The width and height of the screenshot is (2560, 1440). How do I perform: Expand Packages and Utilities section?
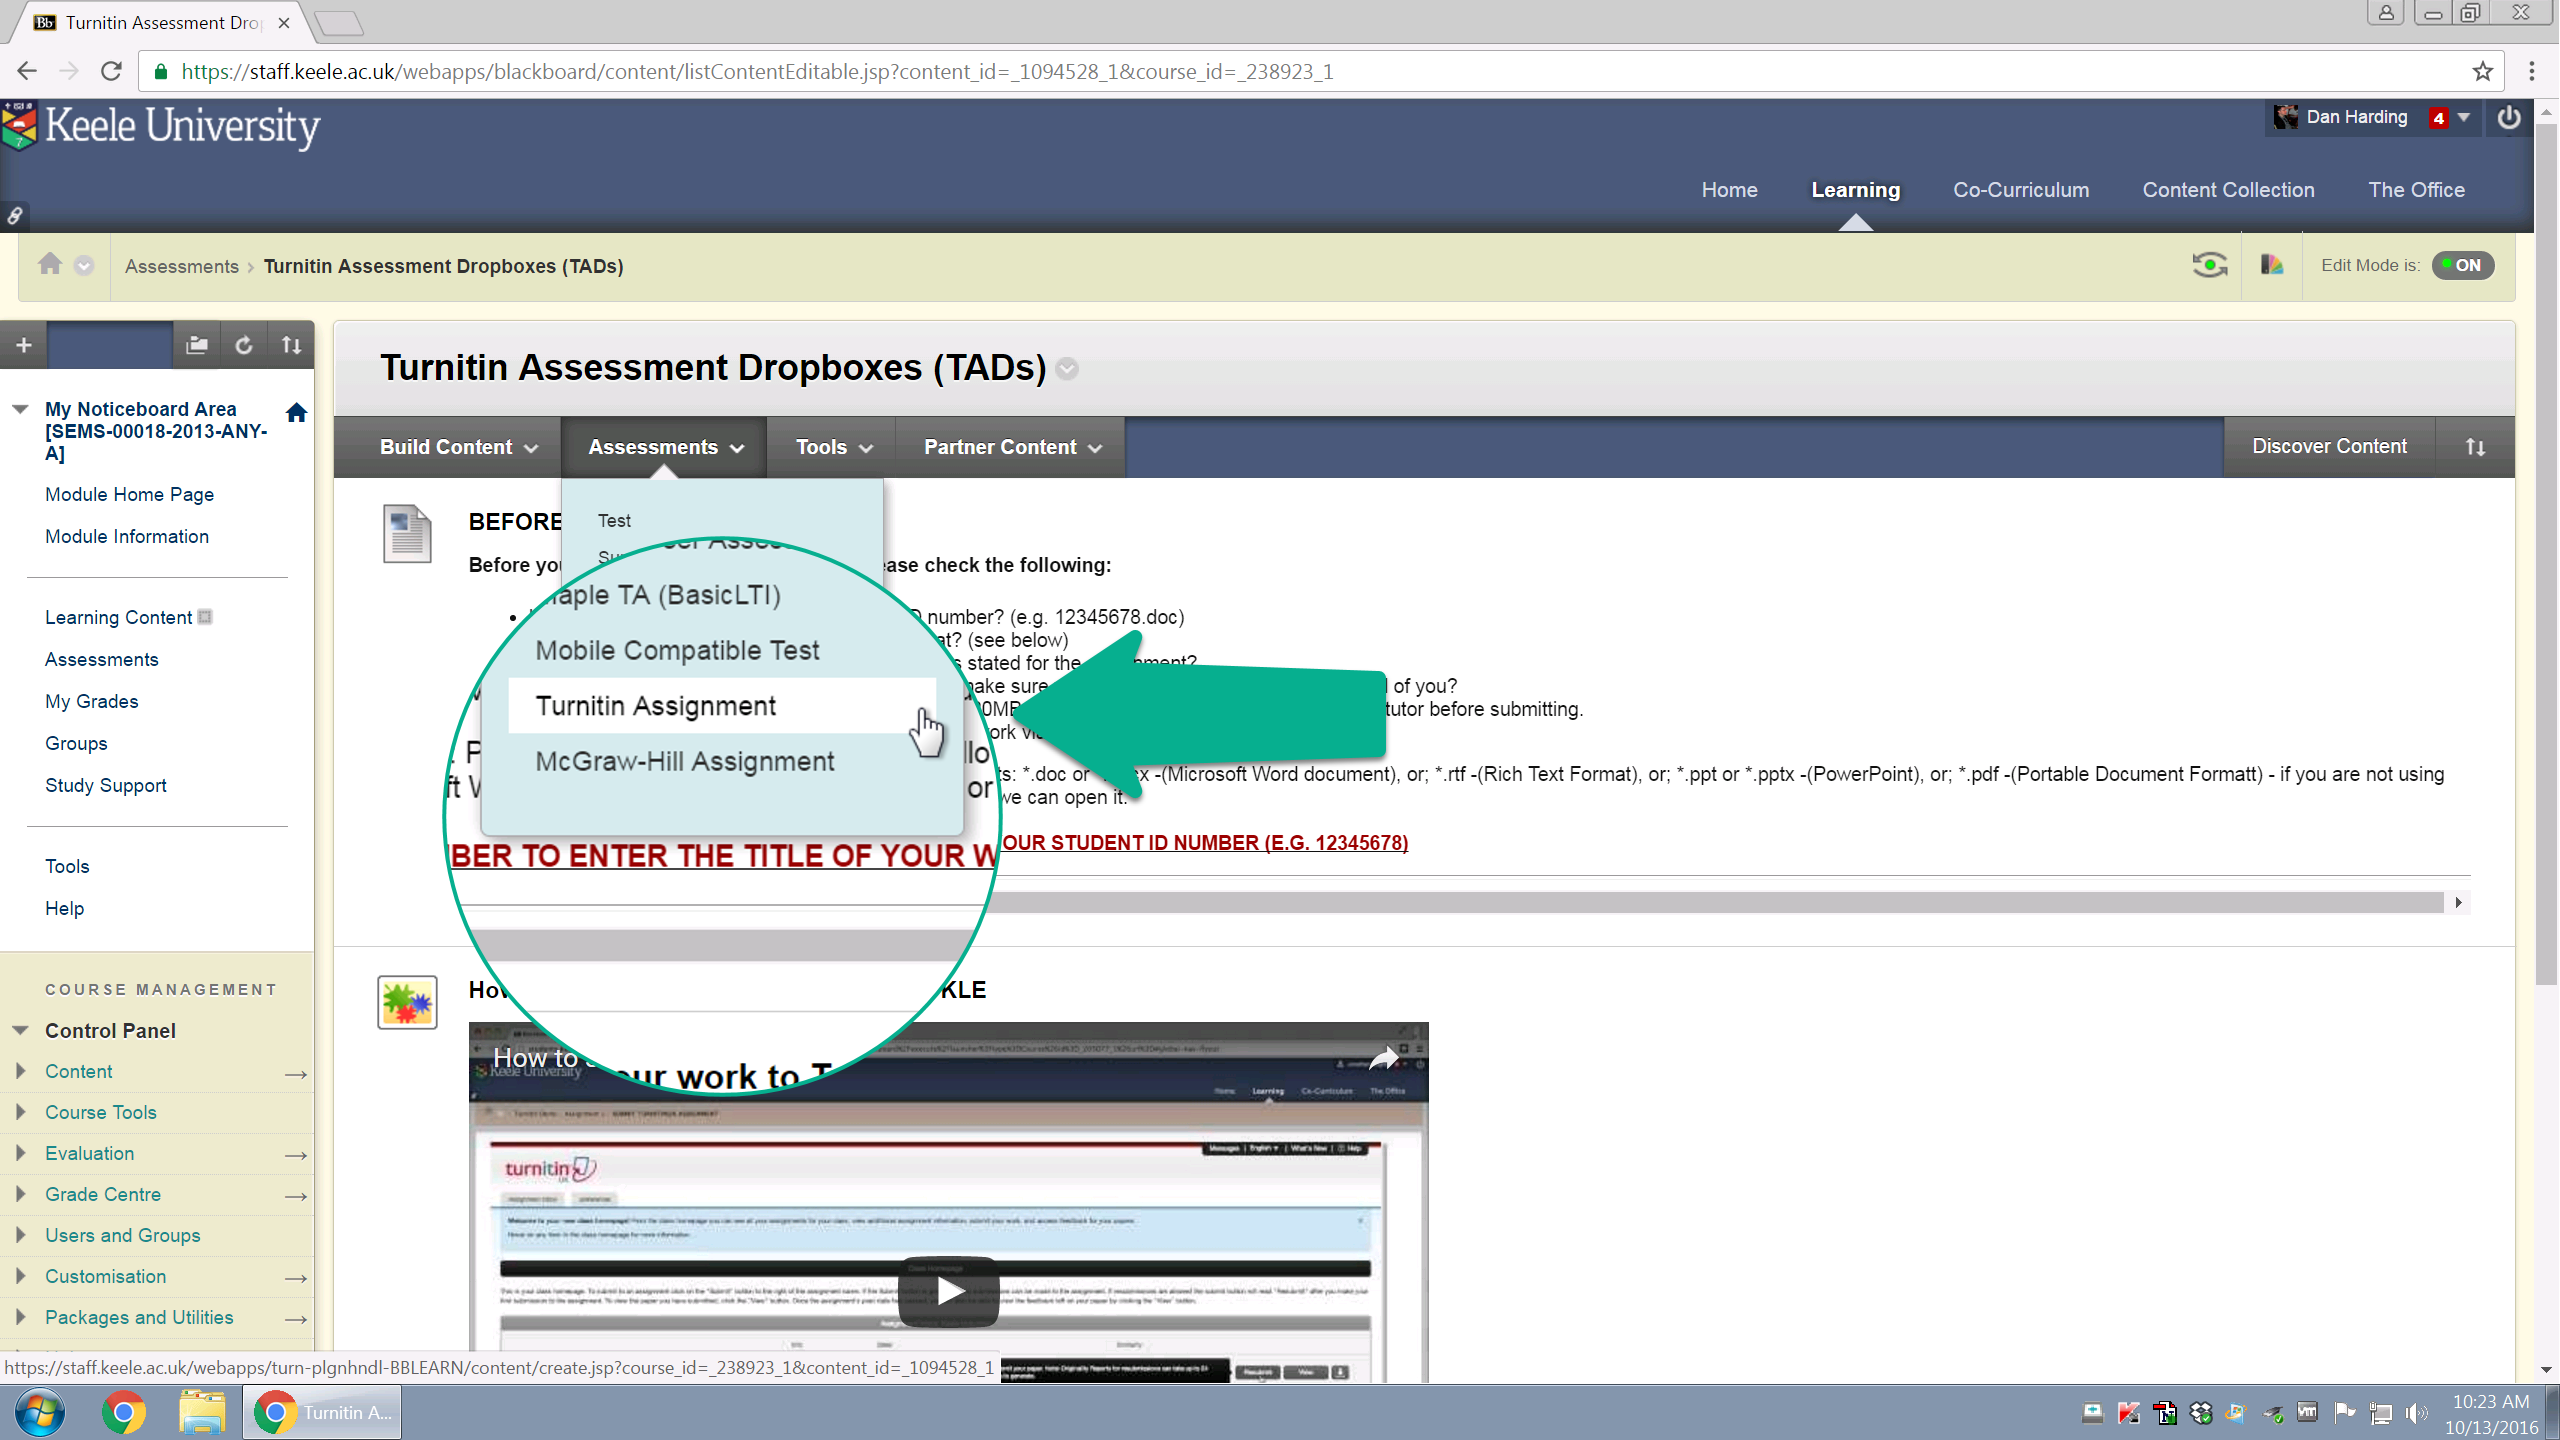click(x=20, y=1317)
